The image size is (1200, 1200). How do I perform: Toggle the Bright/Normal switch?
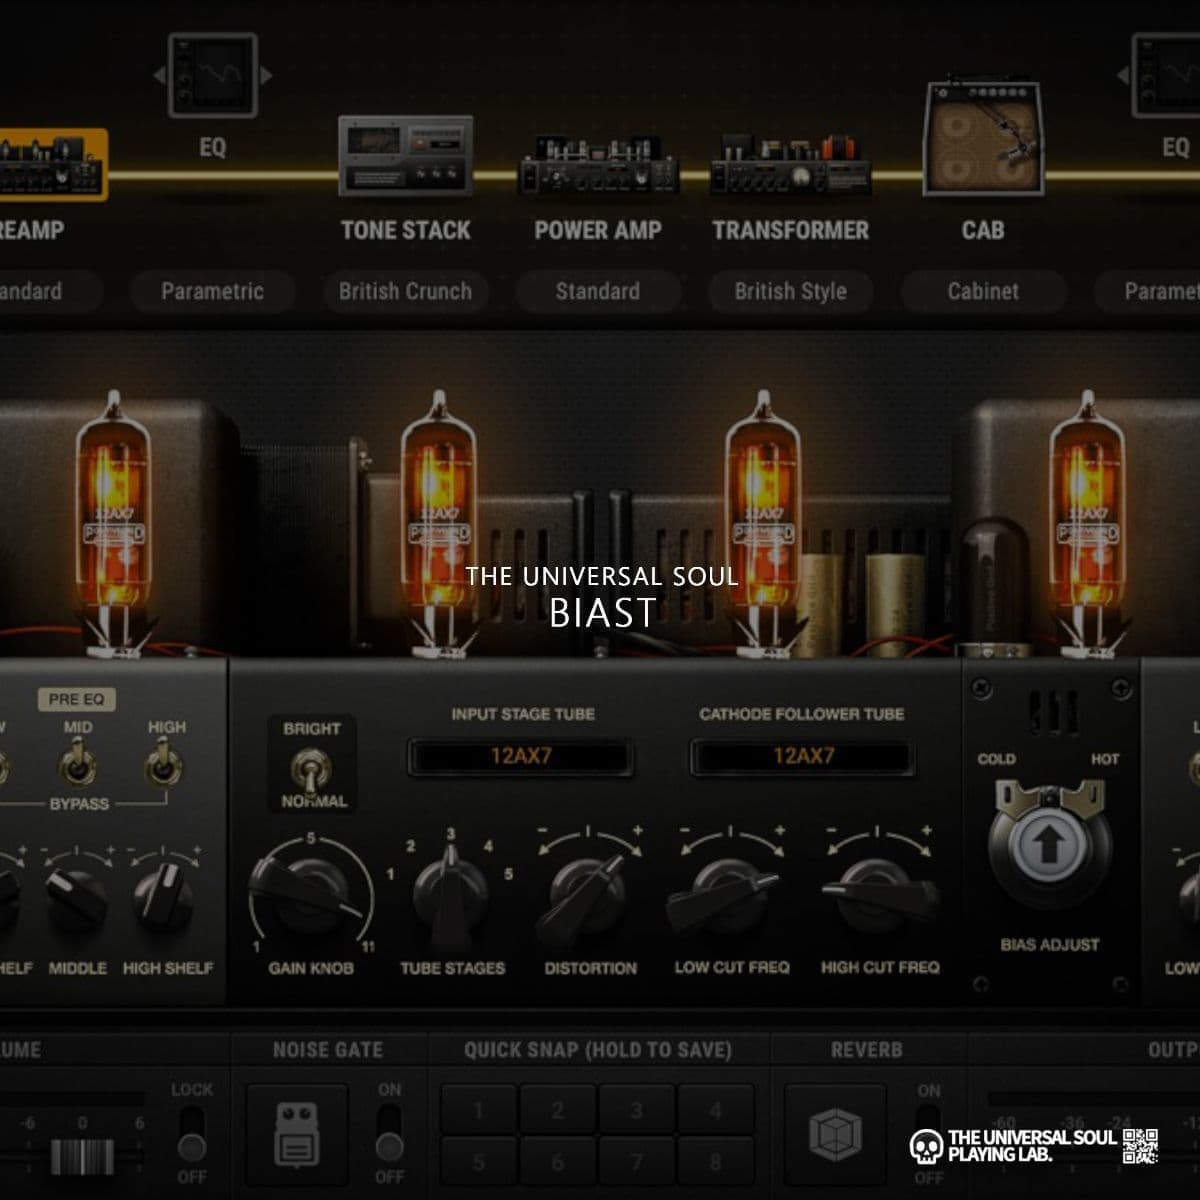pyautogui.click(x=312, y=769)
